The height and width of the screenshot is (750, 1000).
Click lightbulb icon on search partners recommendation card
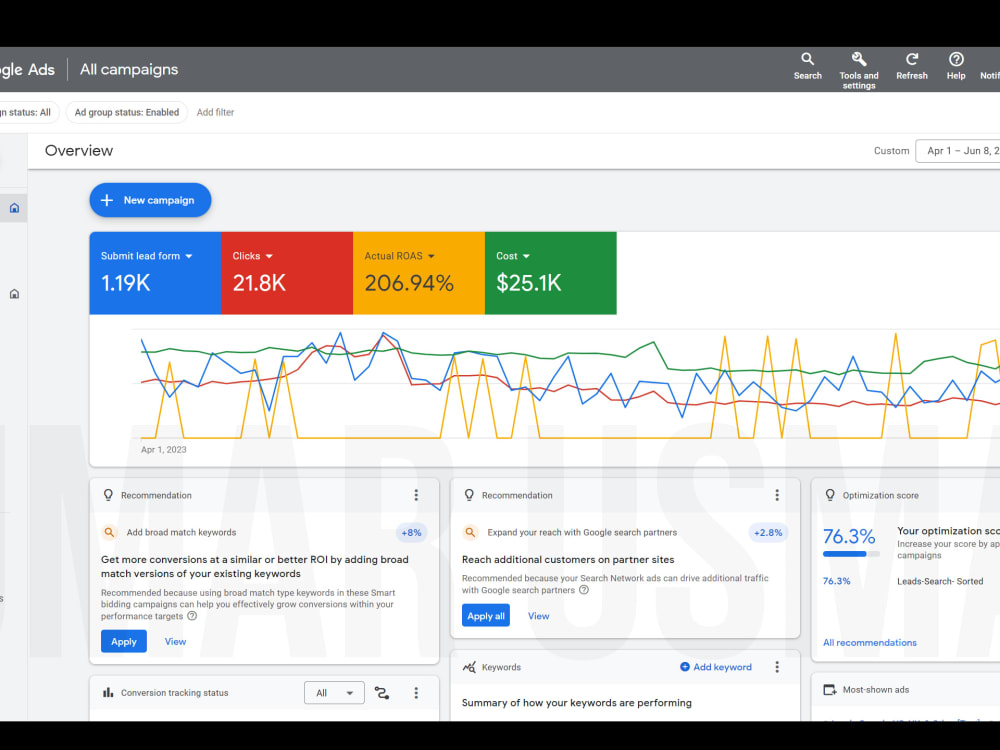click(469, 495)
